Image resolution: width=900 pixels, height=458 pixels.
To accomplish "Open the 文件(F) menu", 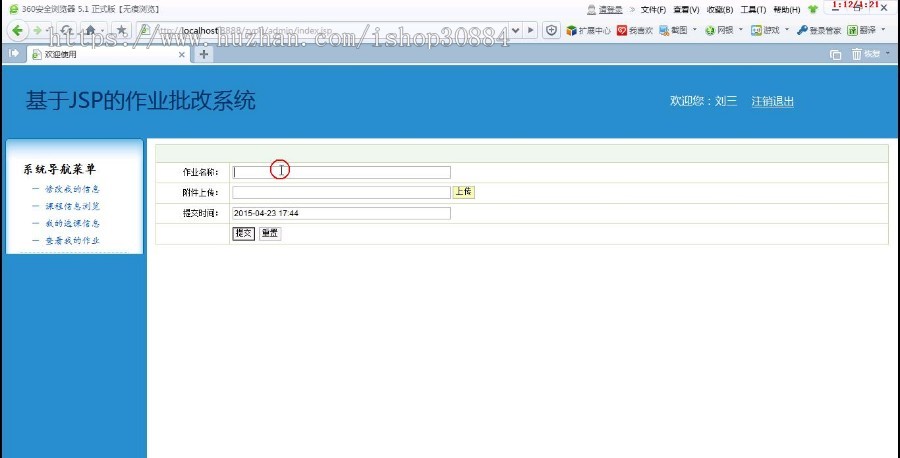I will (x=653, y=10).
